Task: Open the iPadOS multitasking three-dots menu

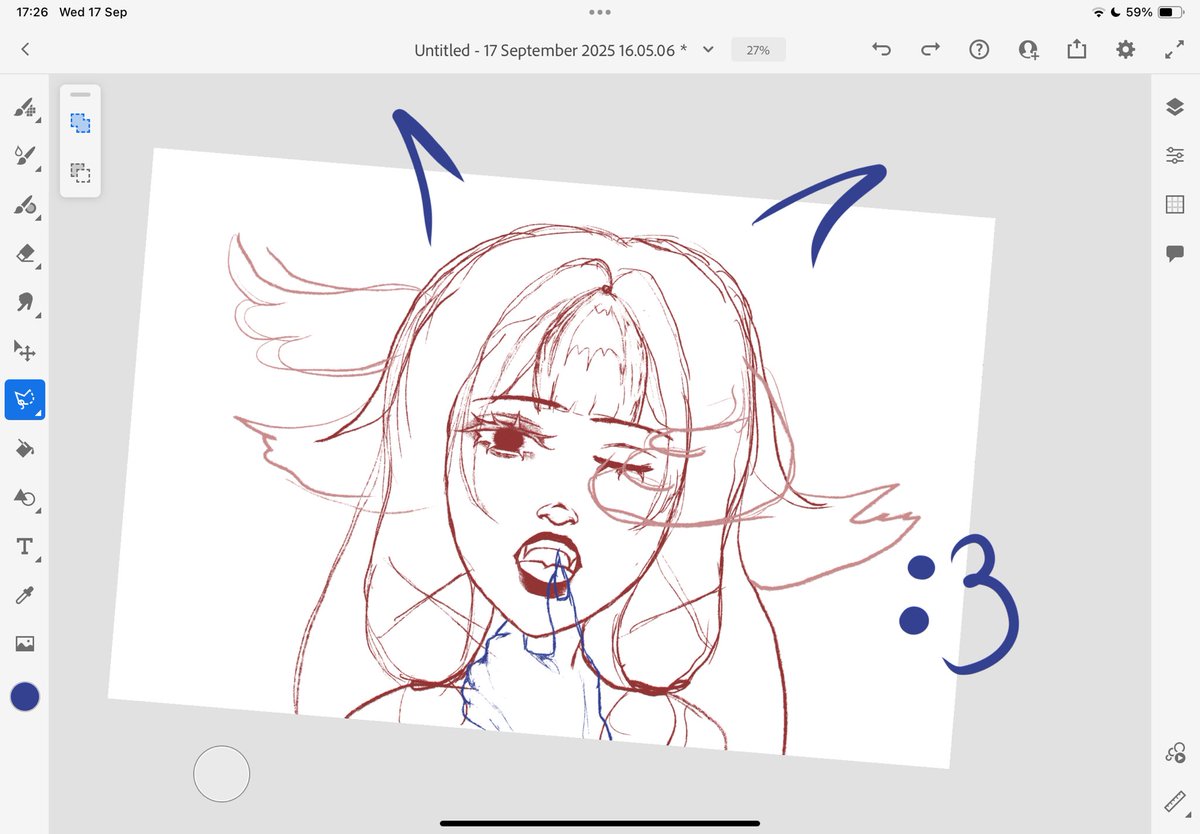Action: (x=600, y=12)
